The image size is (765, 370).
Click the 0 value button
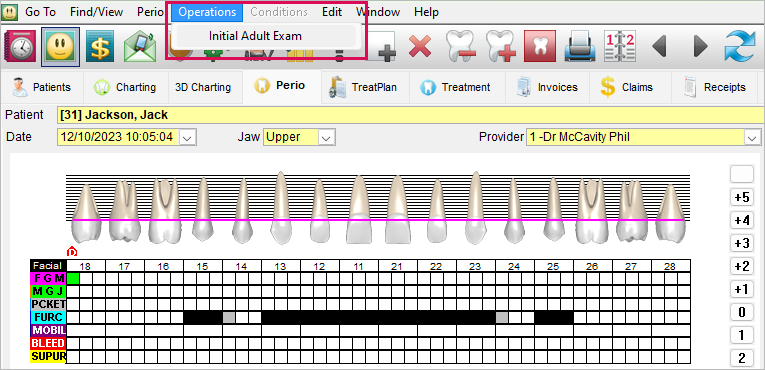click(x=742, y=312)
